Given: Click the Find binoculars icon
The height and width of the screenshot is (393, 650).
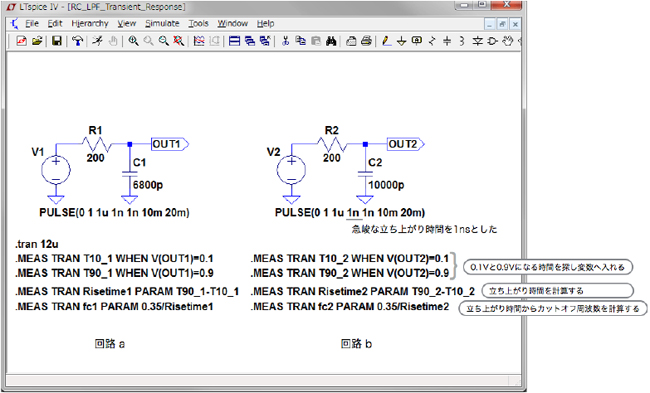Looking at the screenshot, I should 331,41.
